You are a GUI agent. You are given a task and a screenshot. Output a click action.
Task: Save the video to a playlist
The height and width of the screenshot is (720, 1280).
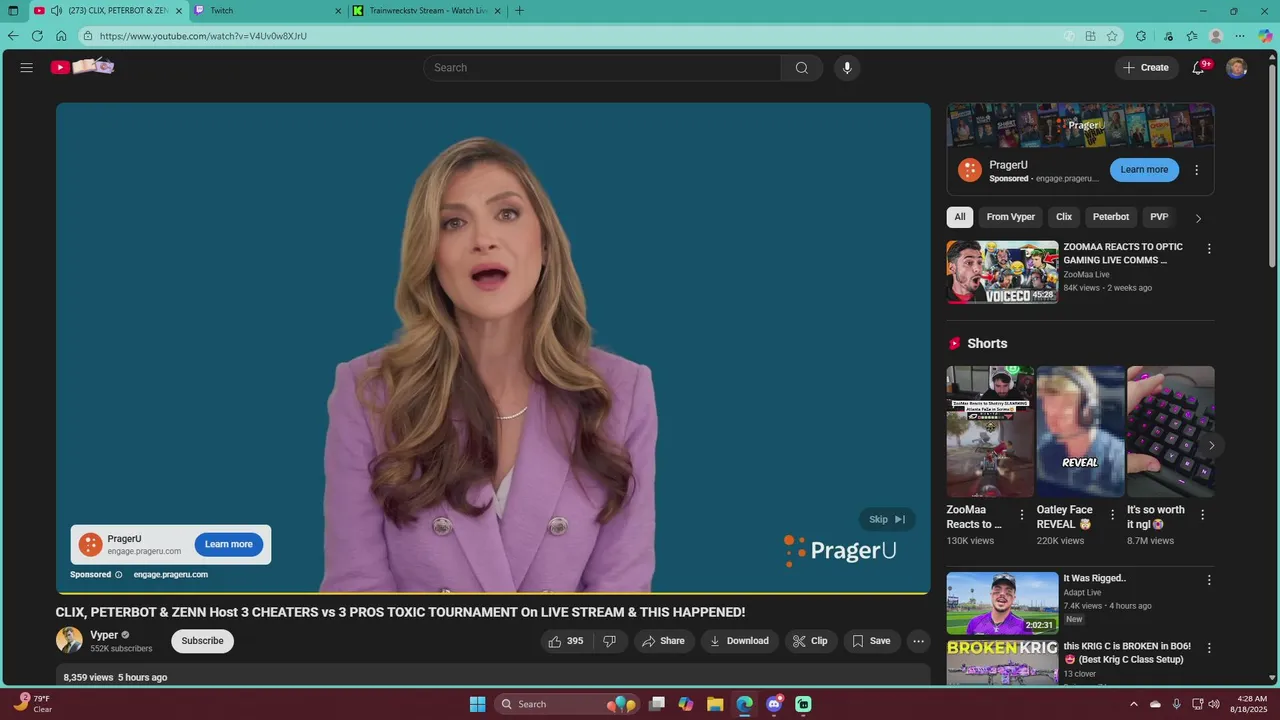tap(870, 641)
